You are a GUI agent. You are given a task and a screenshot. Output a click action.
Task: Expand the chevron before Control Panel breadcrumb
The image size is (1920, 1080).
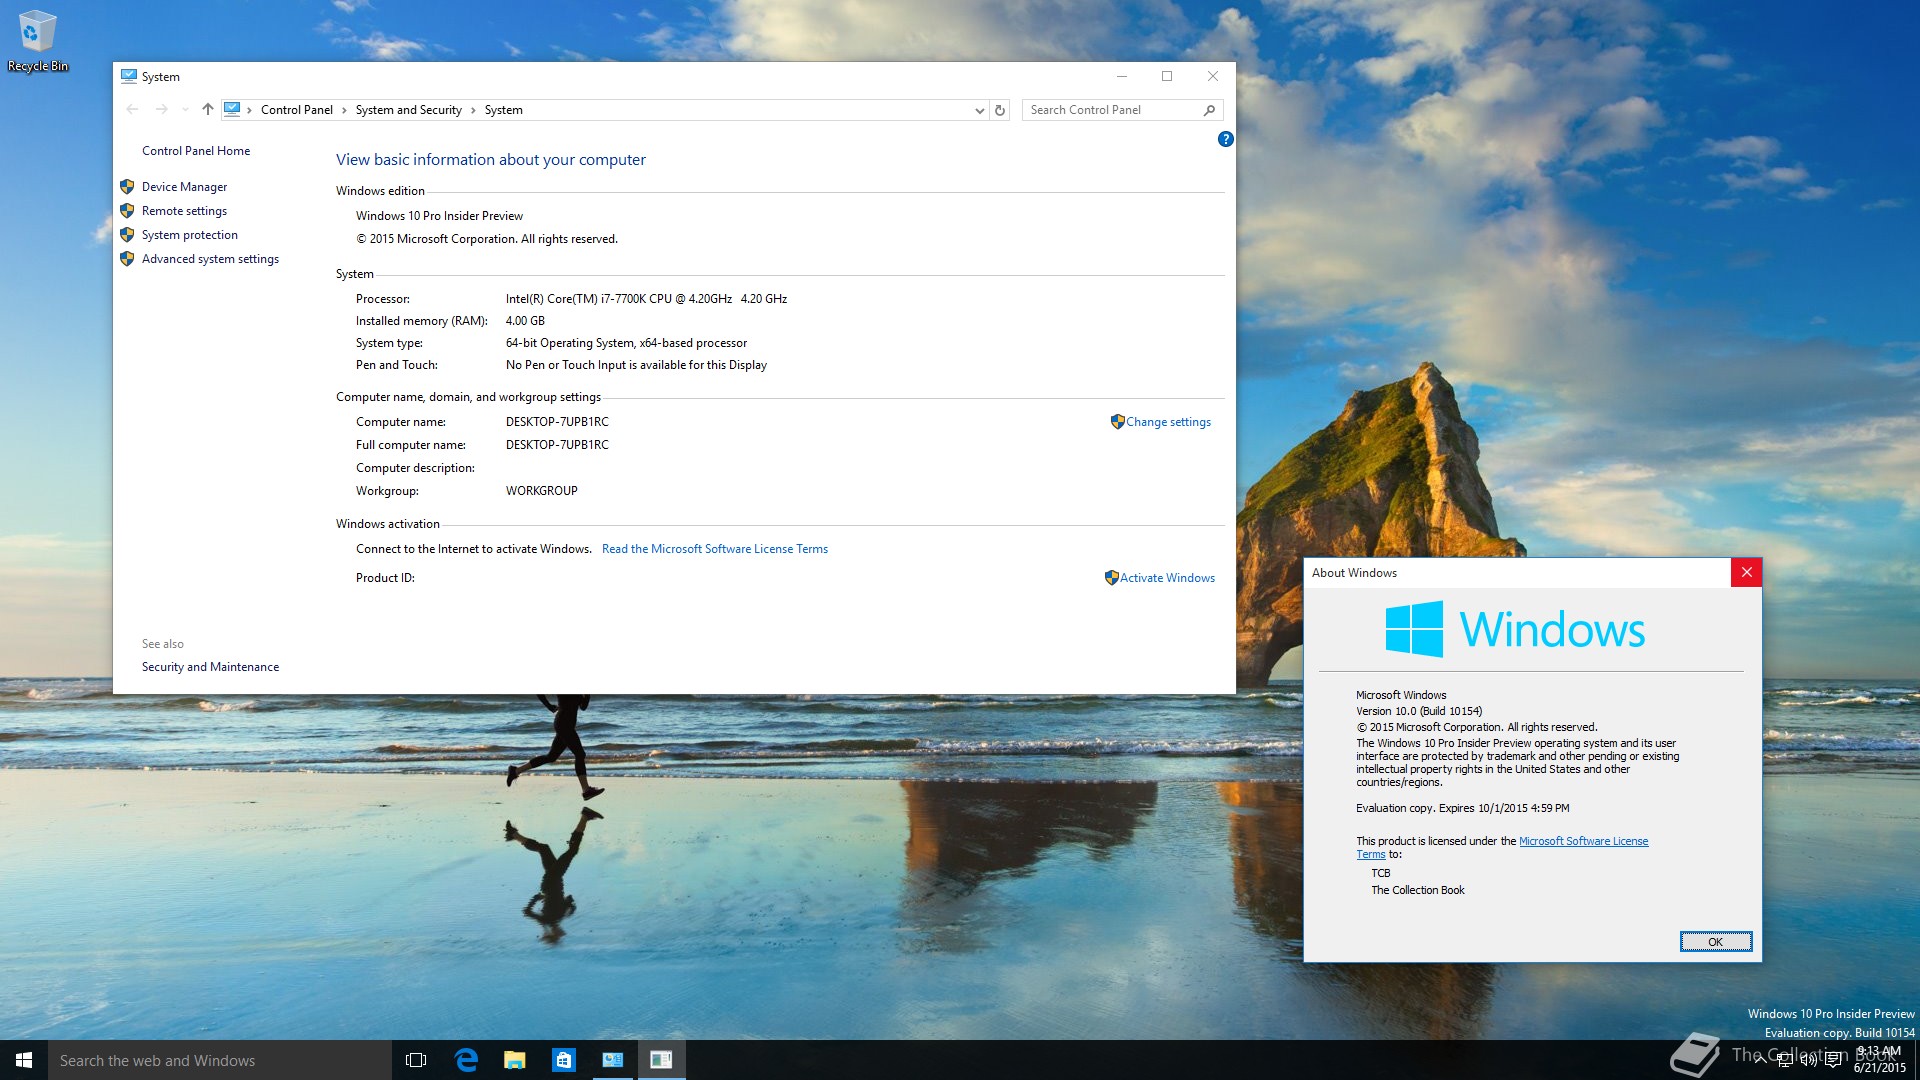tap(250, 110)
